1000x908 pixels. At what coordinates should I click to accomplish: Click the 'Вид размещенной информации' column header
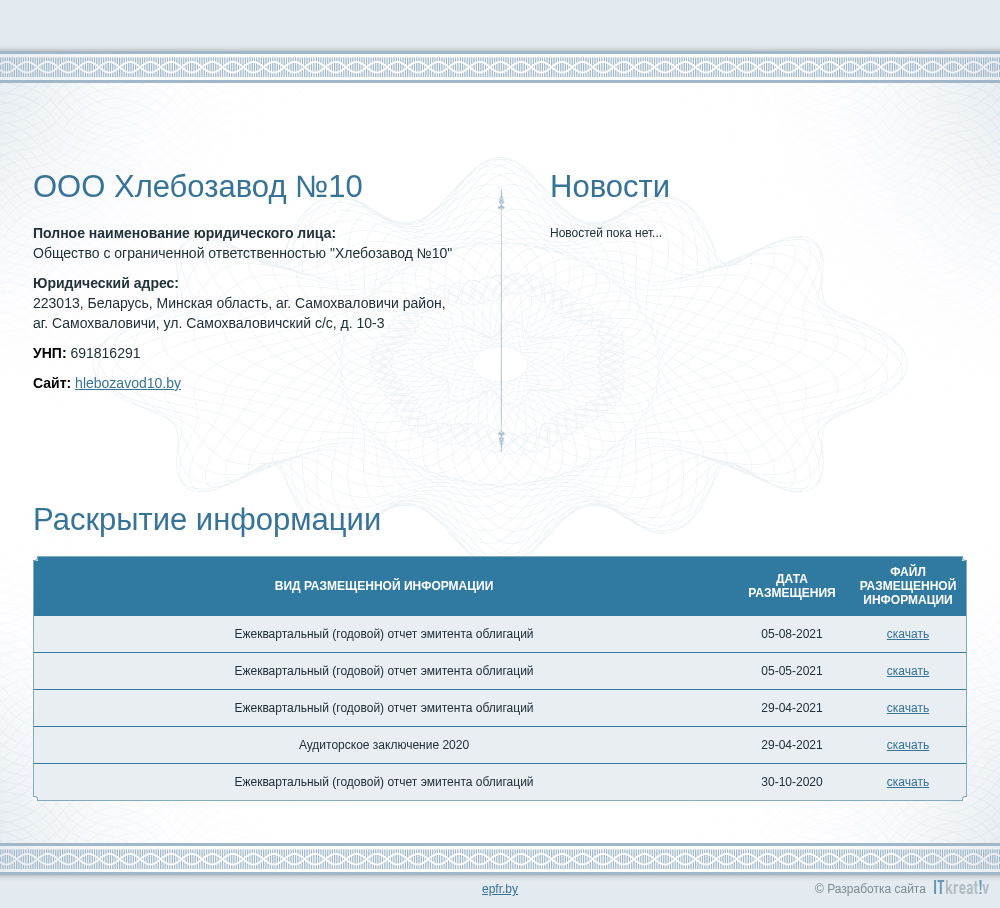tap(384, 585)
